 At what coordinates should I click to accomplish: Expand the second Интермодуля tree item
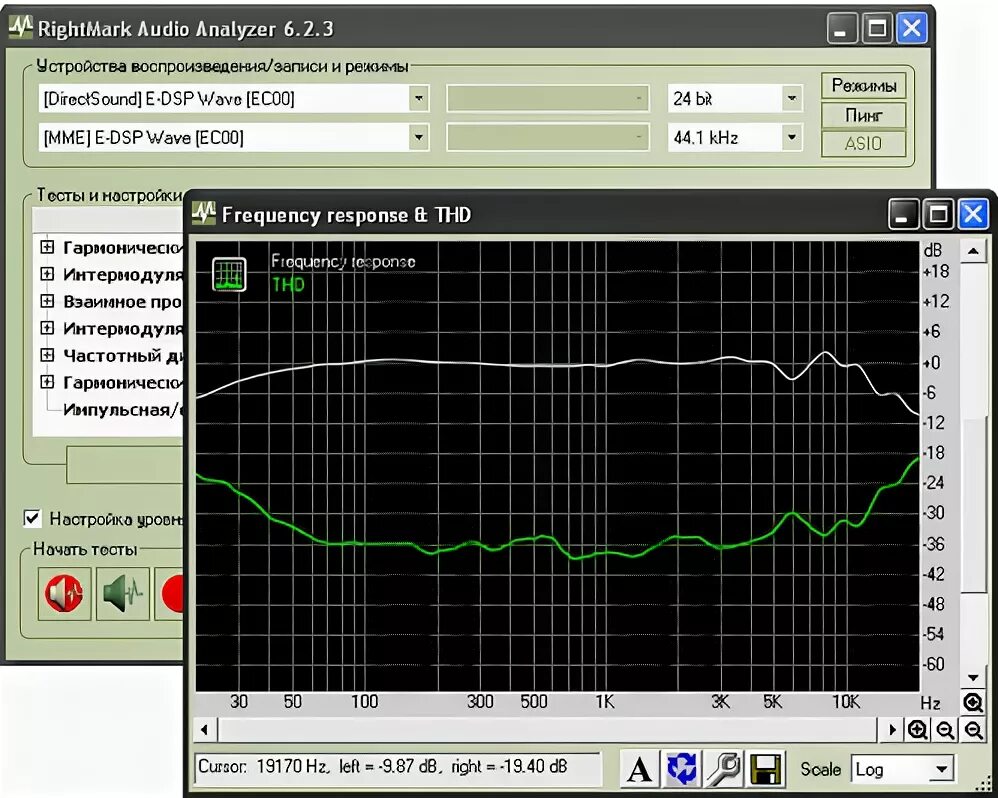[x=47, y=328]
